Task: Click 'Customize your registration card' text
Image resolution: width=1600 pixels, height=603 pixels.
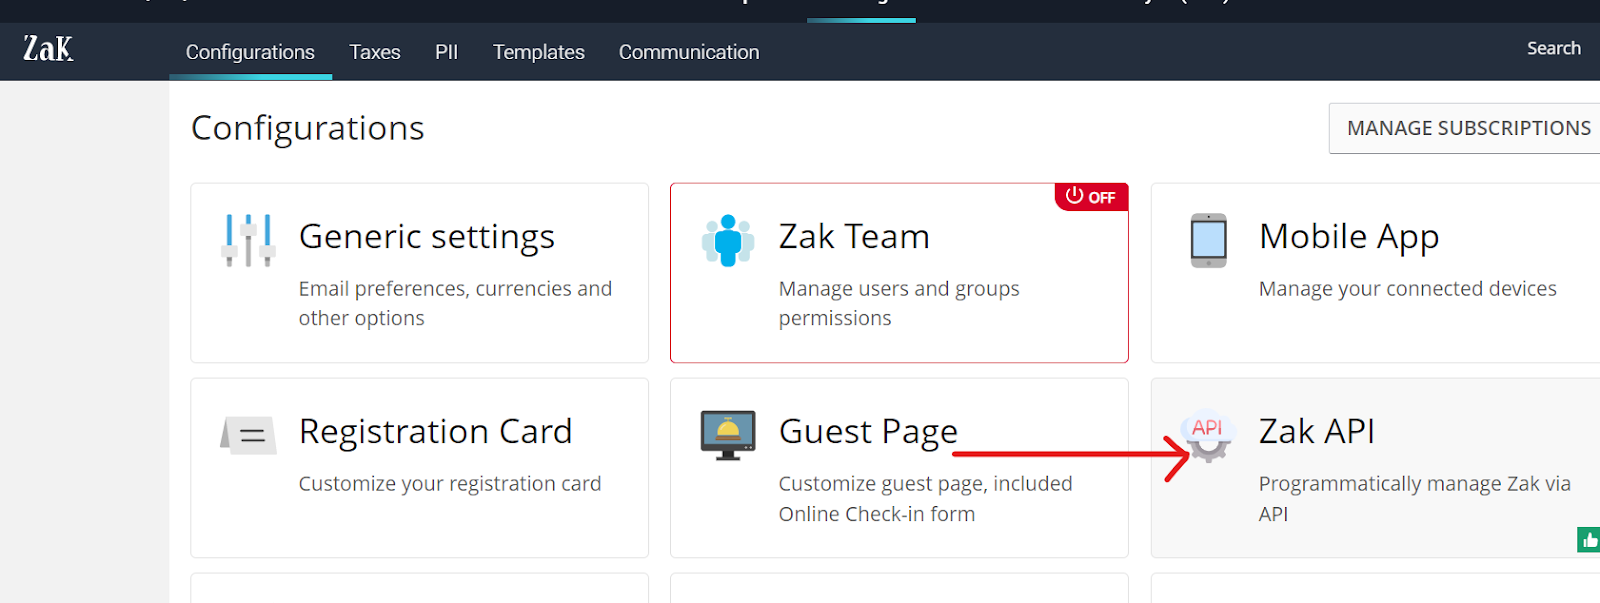Action: 449,484
